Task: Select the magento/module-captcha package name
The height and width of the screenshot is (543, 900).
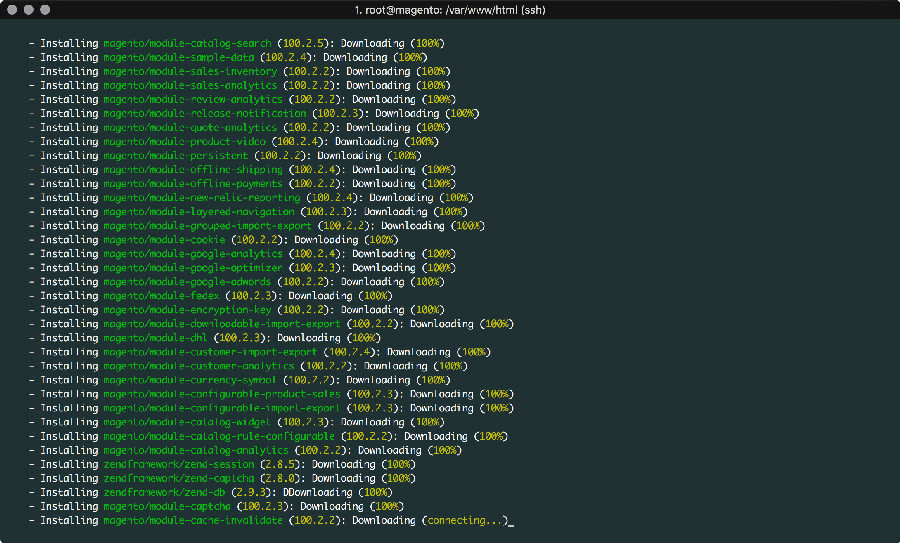Action: point(168,506)
